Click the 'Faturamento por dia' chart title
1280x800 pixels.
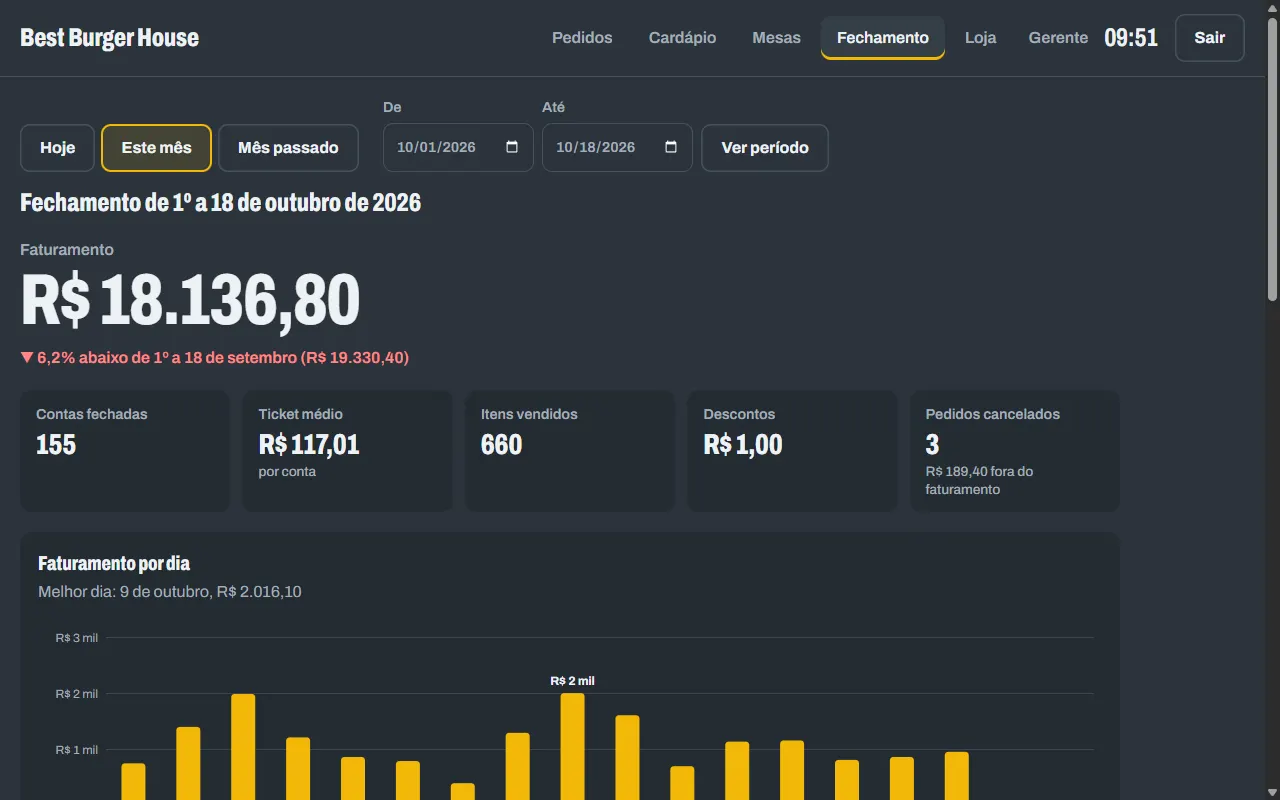(x=114, y=564)
